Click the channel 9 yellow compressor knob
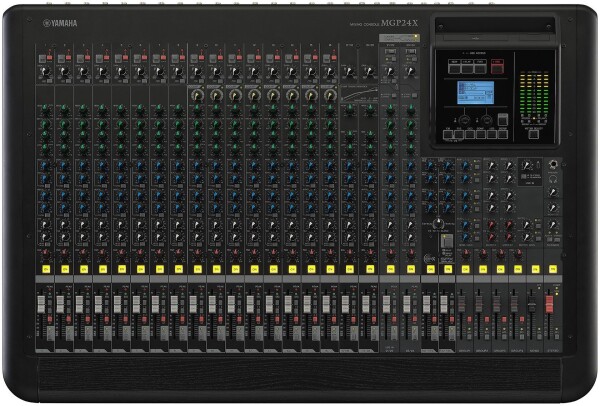The height and width of the screenshot is (406, 600). (x=197, y=95)
